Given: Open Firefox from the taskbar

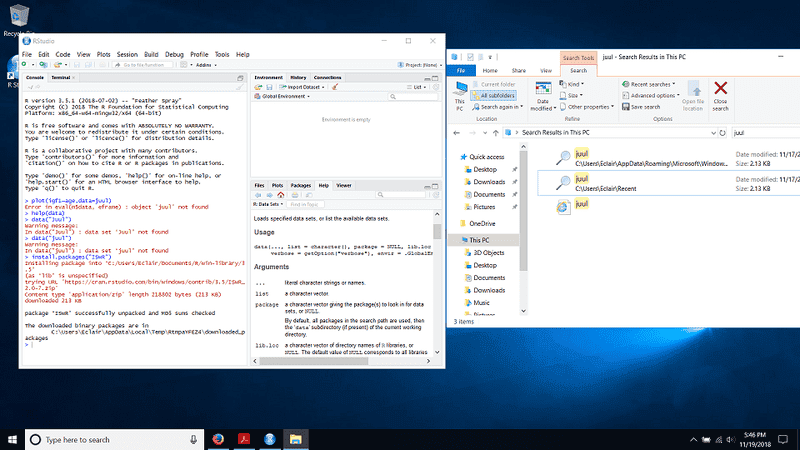Looking at the screenshot, I should 216,439.
